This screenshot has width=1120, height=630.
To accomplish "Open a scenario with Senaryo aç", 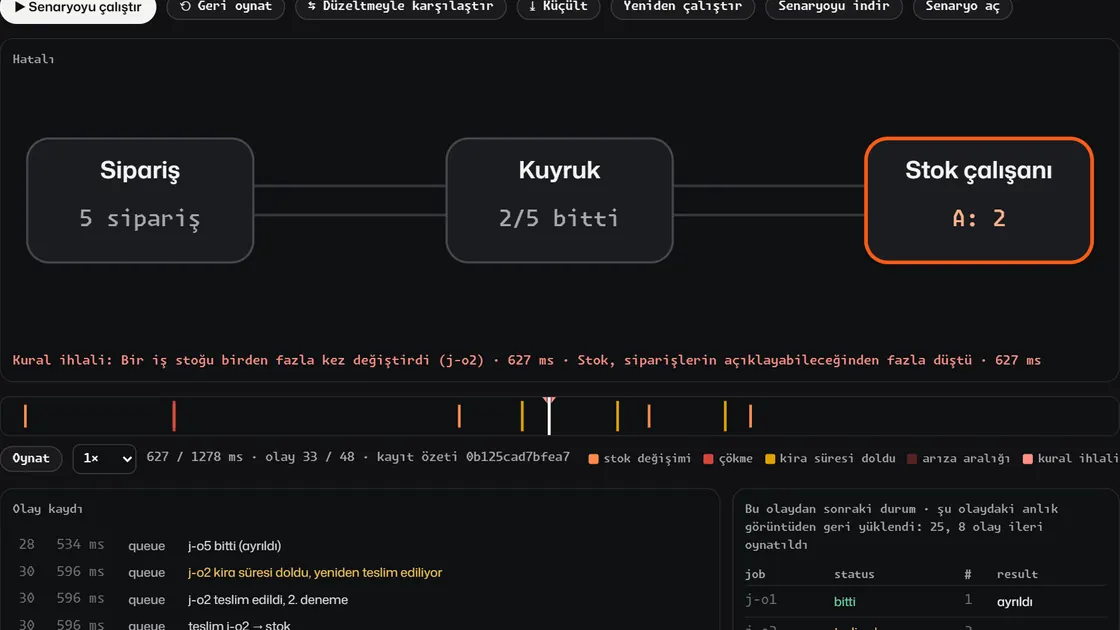I will coord(962,7).
